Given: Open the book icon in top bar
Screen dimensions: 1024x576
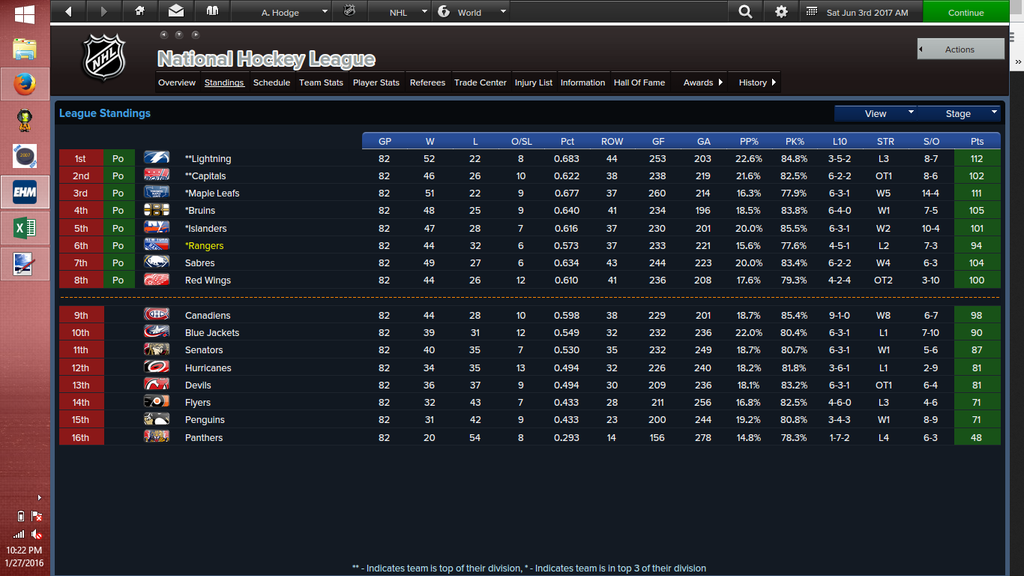Looking at the screenshot, I should pyautogui.click(x=212, y=11).
